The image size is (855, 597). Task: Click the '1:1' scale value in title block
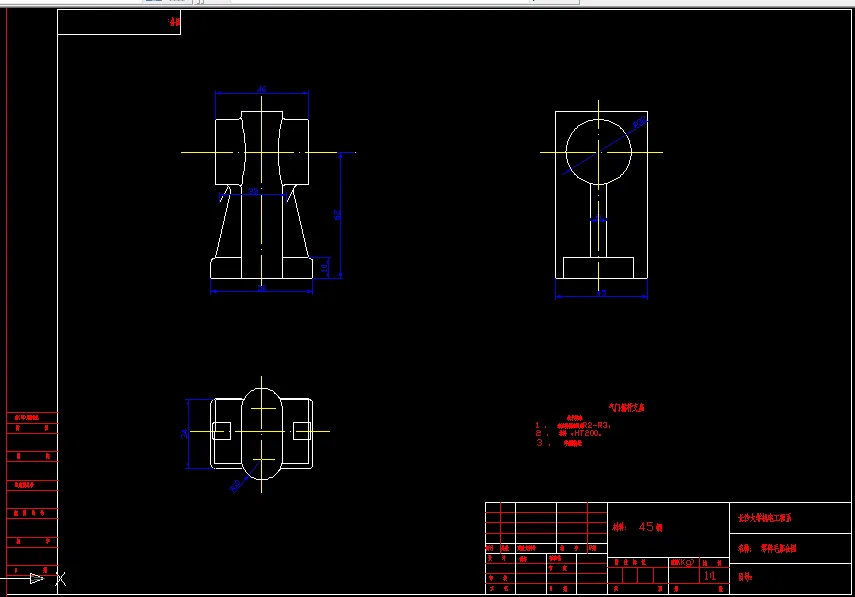709,576
